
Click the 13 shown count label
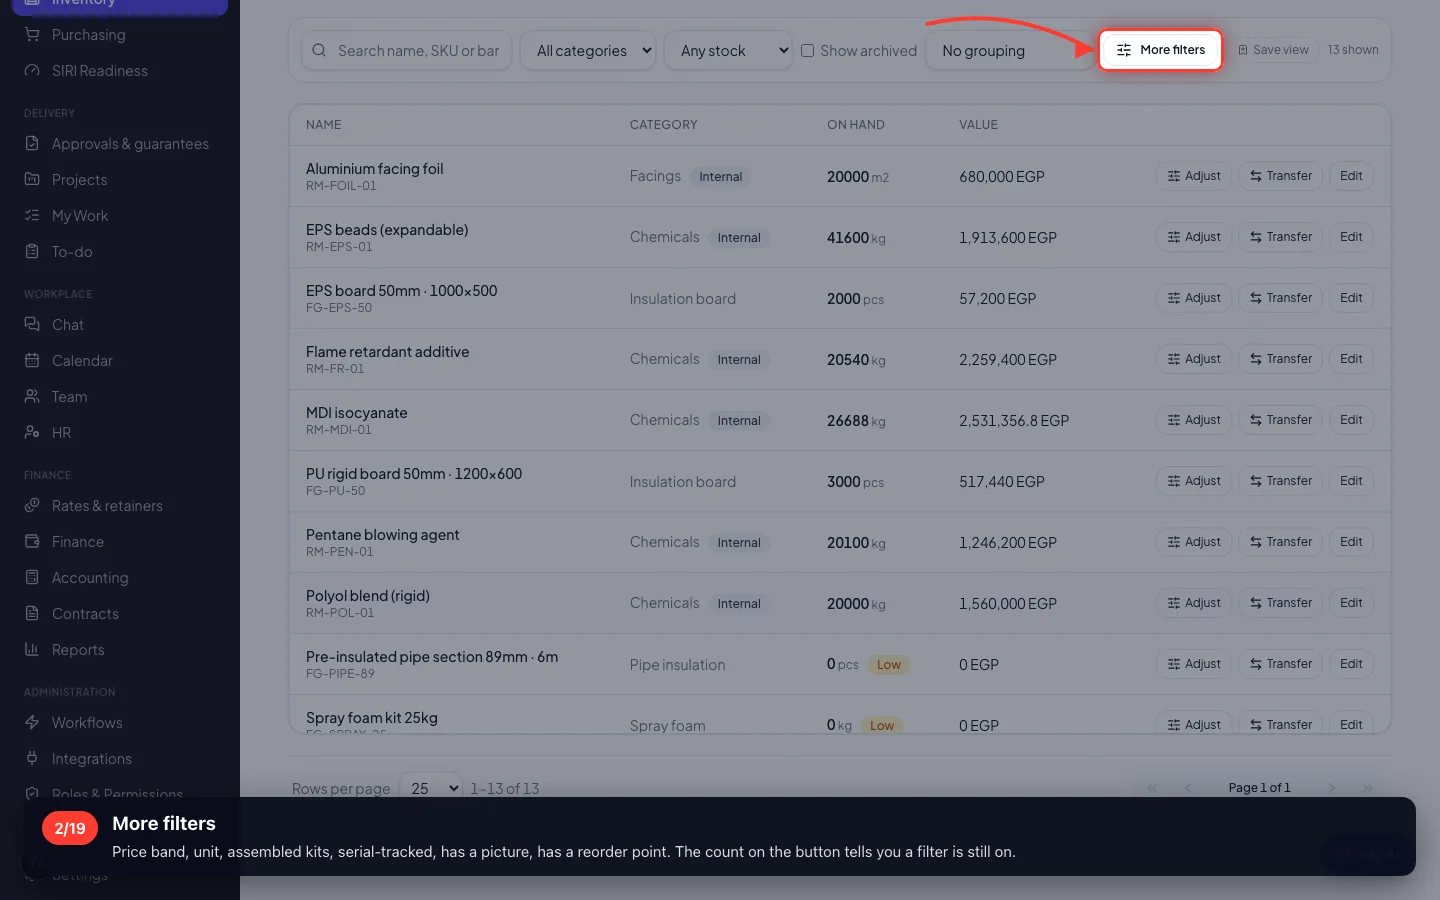coord(1353,50)
